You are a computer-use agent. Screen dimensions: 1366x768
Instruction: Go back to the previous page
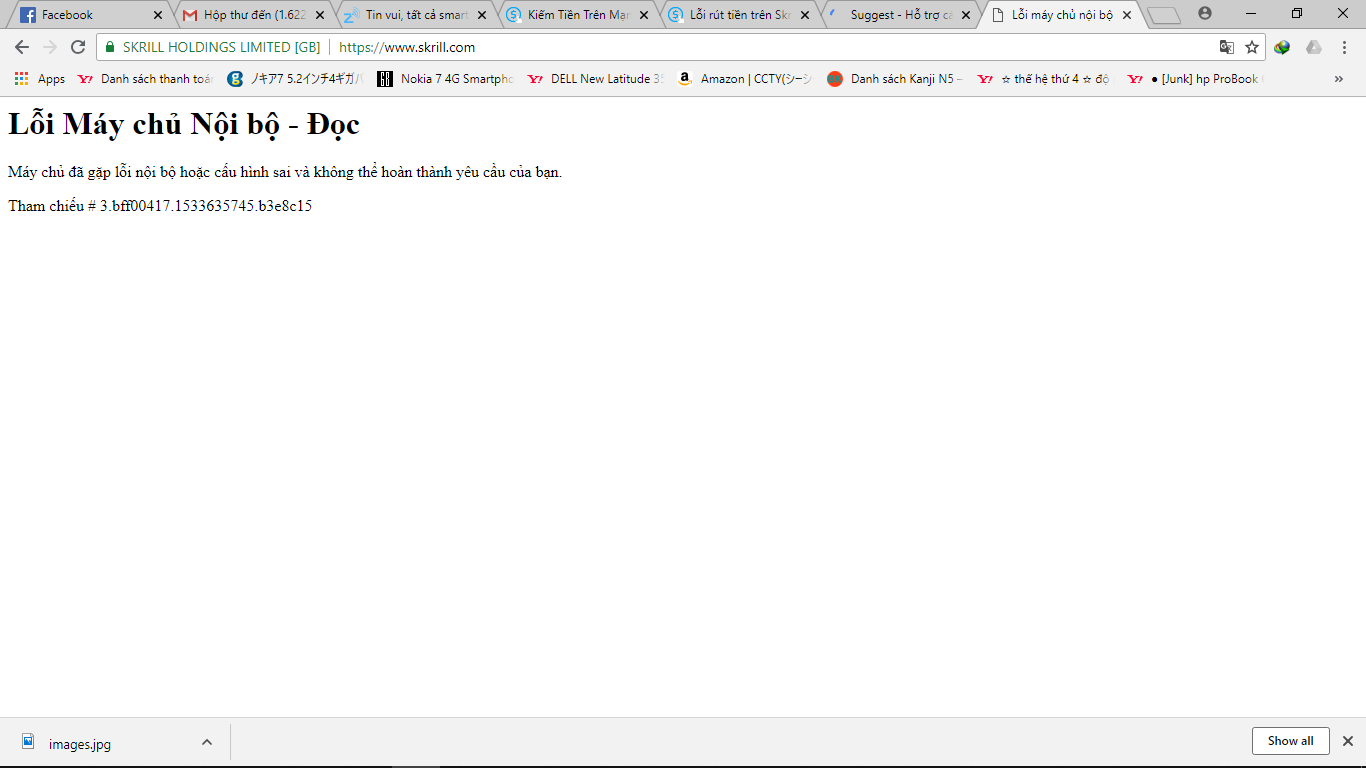click(22, 47)
